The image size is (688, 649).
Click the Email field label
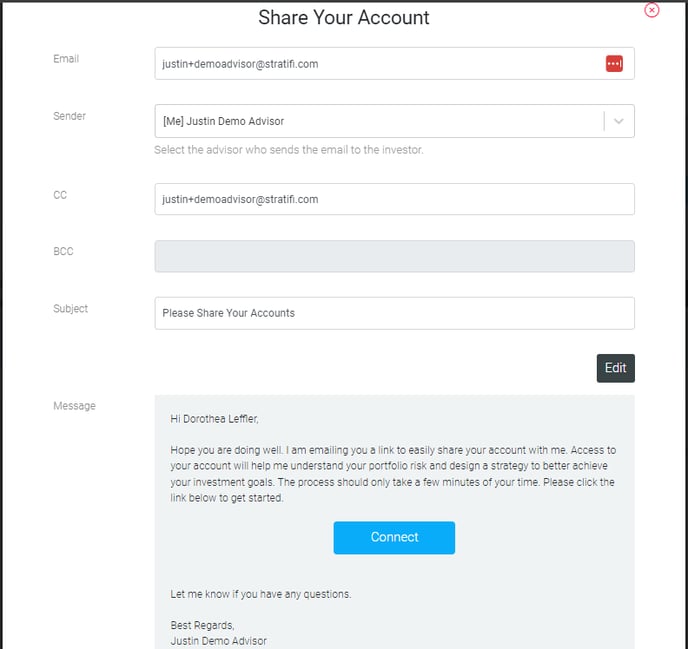pyautogui.click(x=66, y=59)
